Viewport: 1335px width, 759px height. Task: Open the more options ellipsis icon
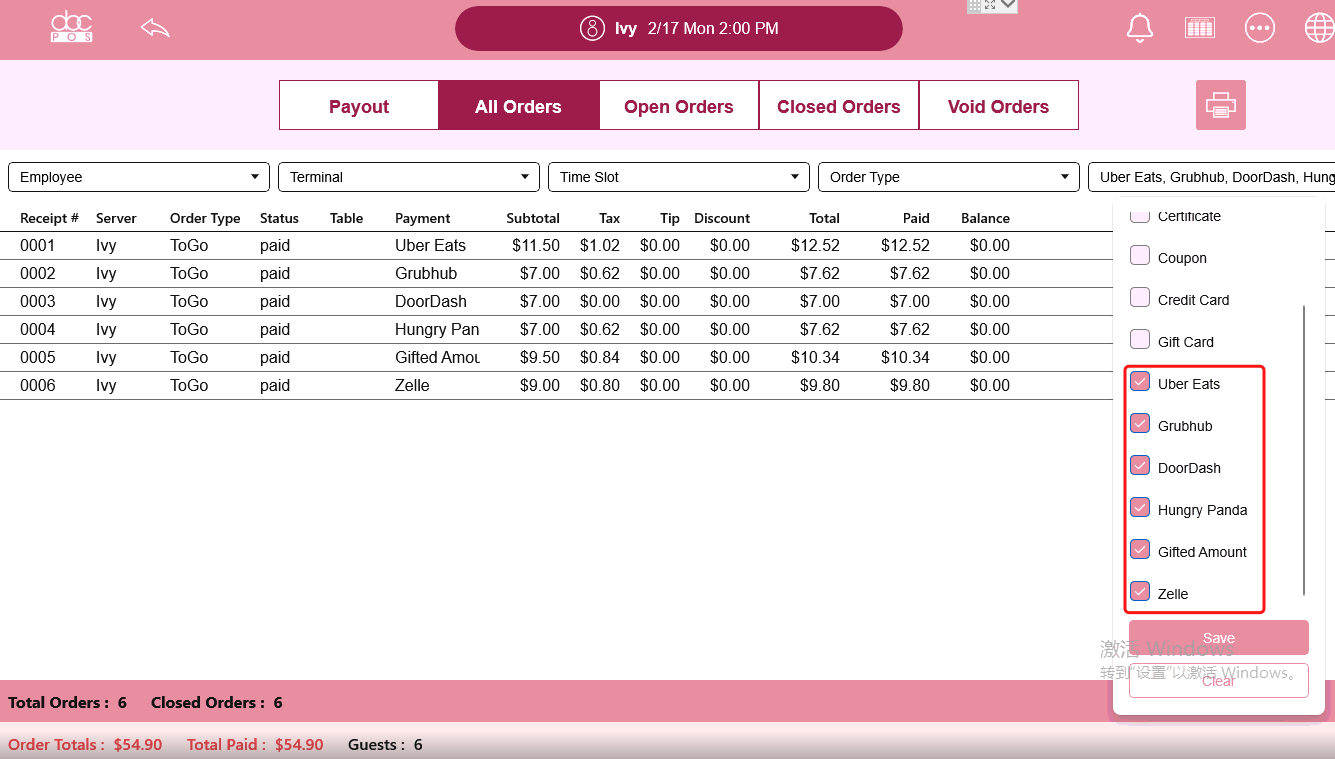point(1260,28)
